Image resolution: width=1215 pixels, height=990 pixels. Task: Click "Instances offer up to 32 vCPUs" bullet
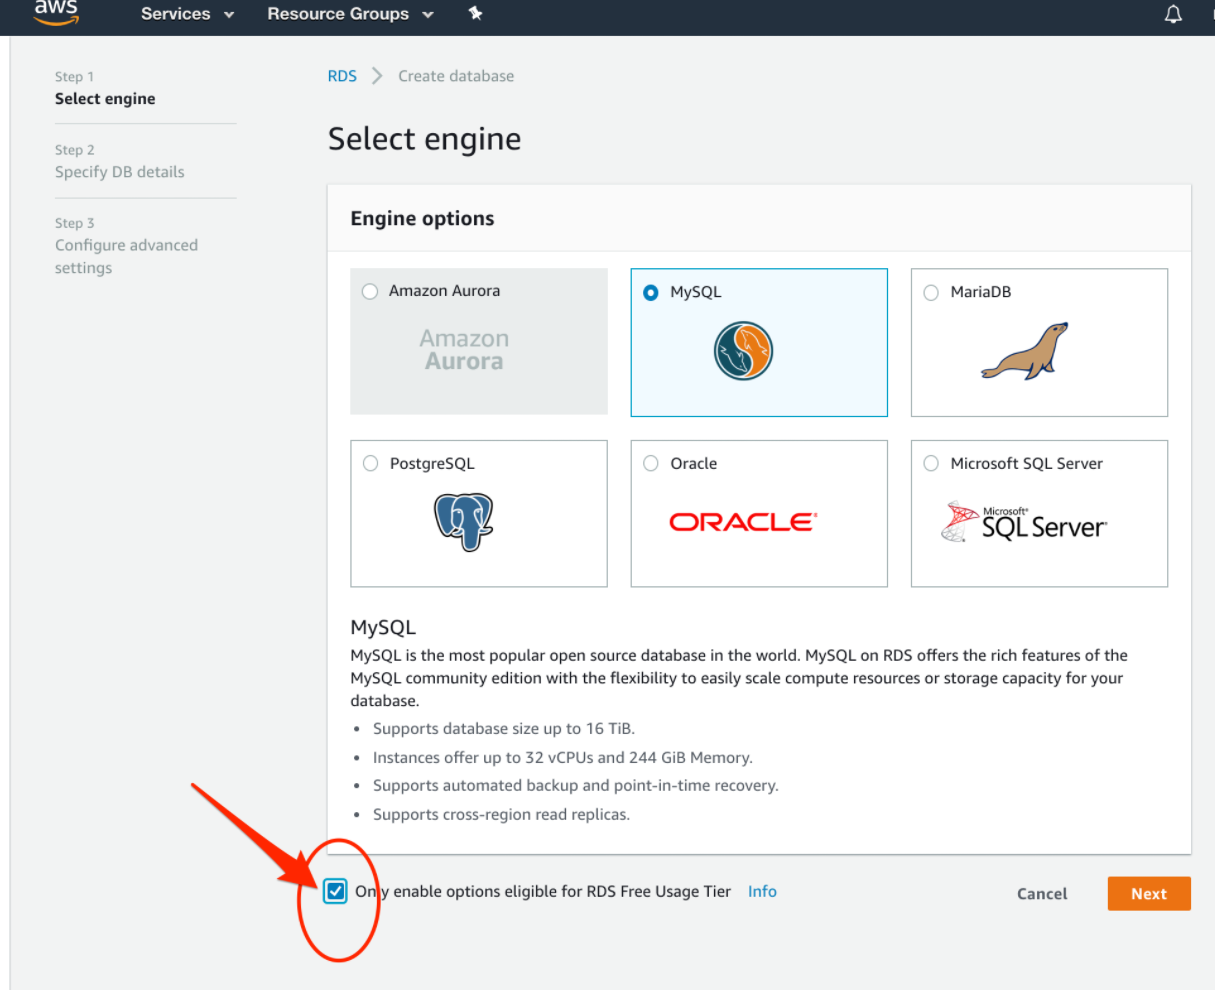click(x=563, y=758)
